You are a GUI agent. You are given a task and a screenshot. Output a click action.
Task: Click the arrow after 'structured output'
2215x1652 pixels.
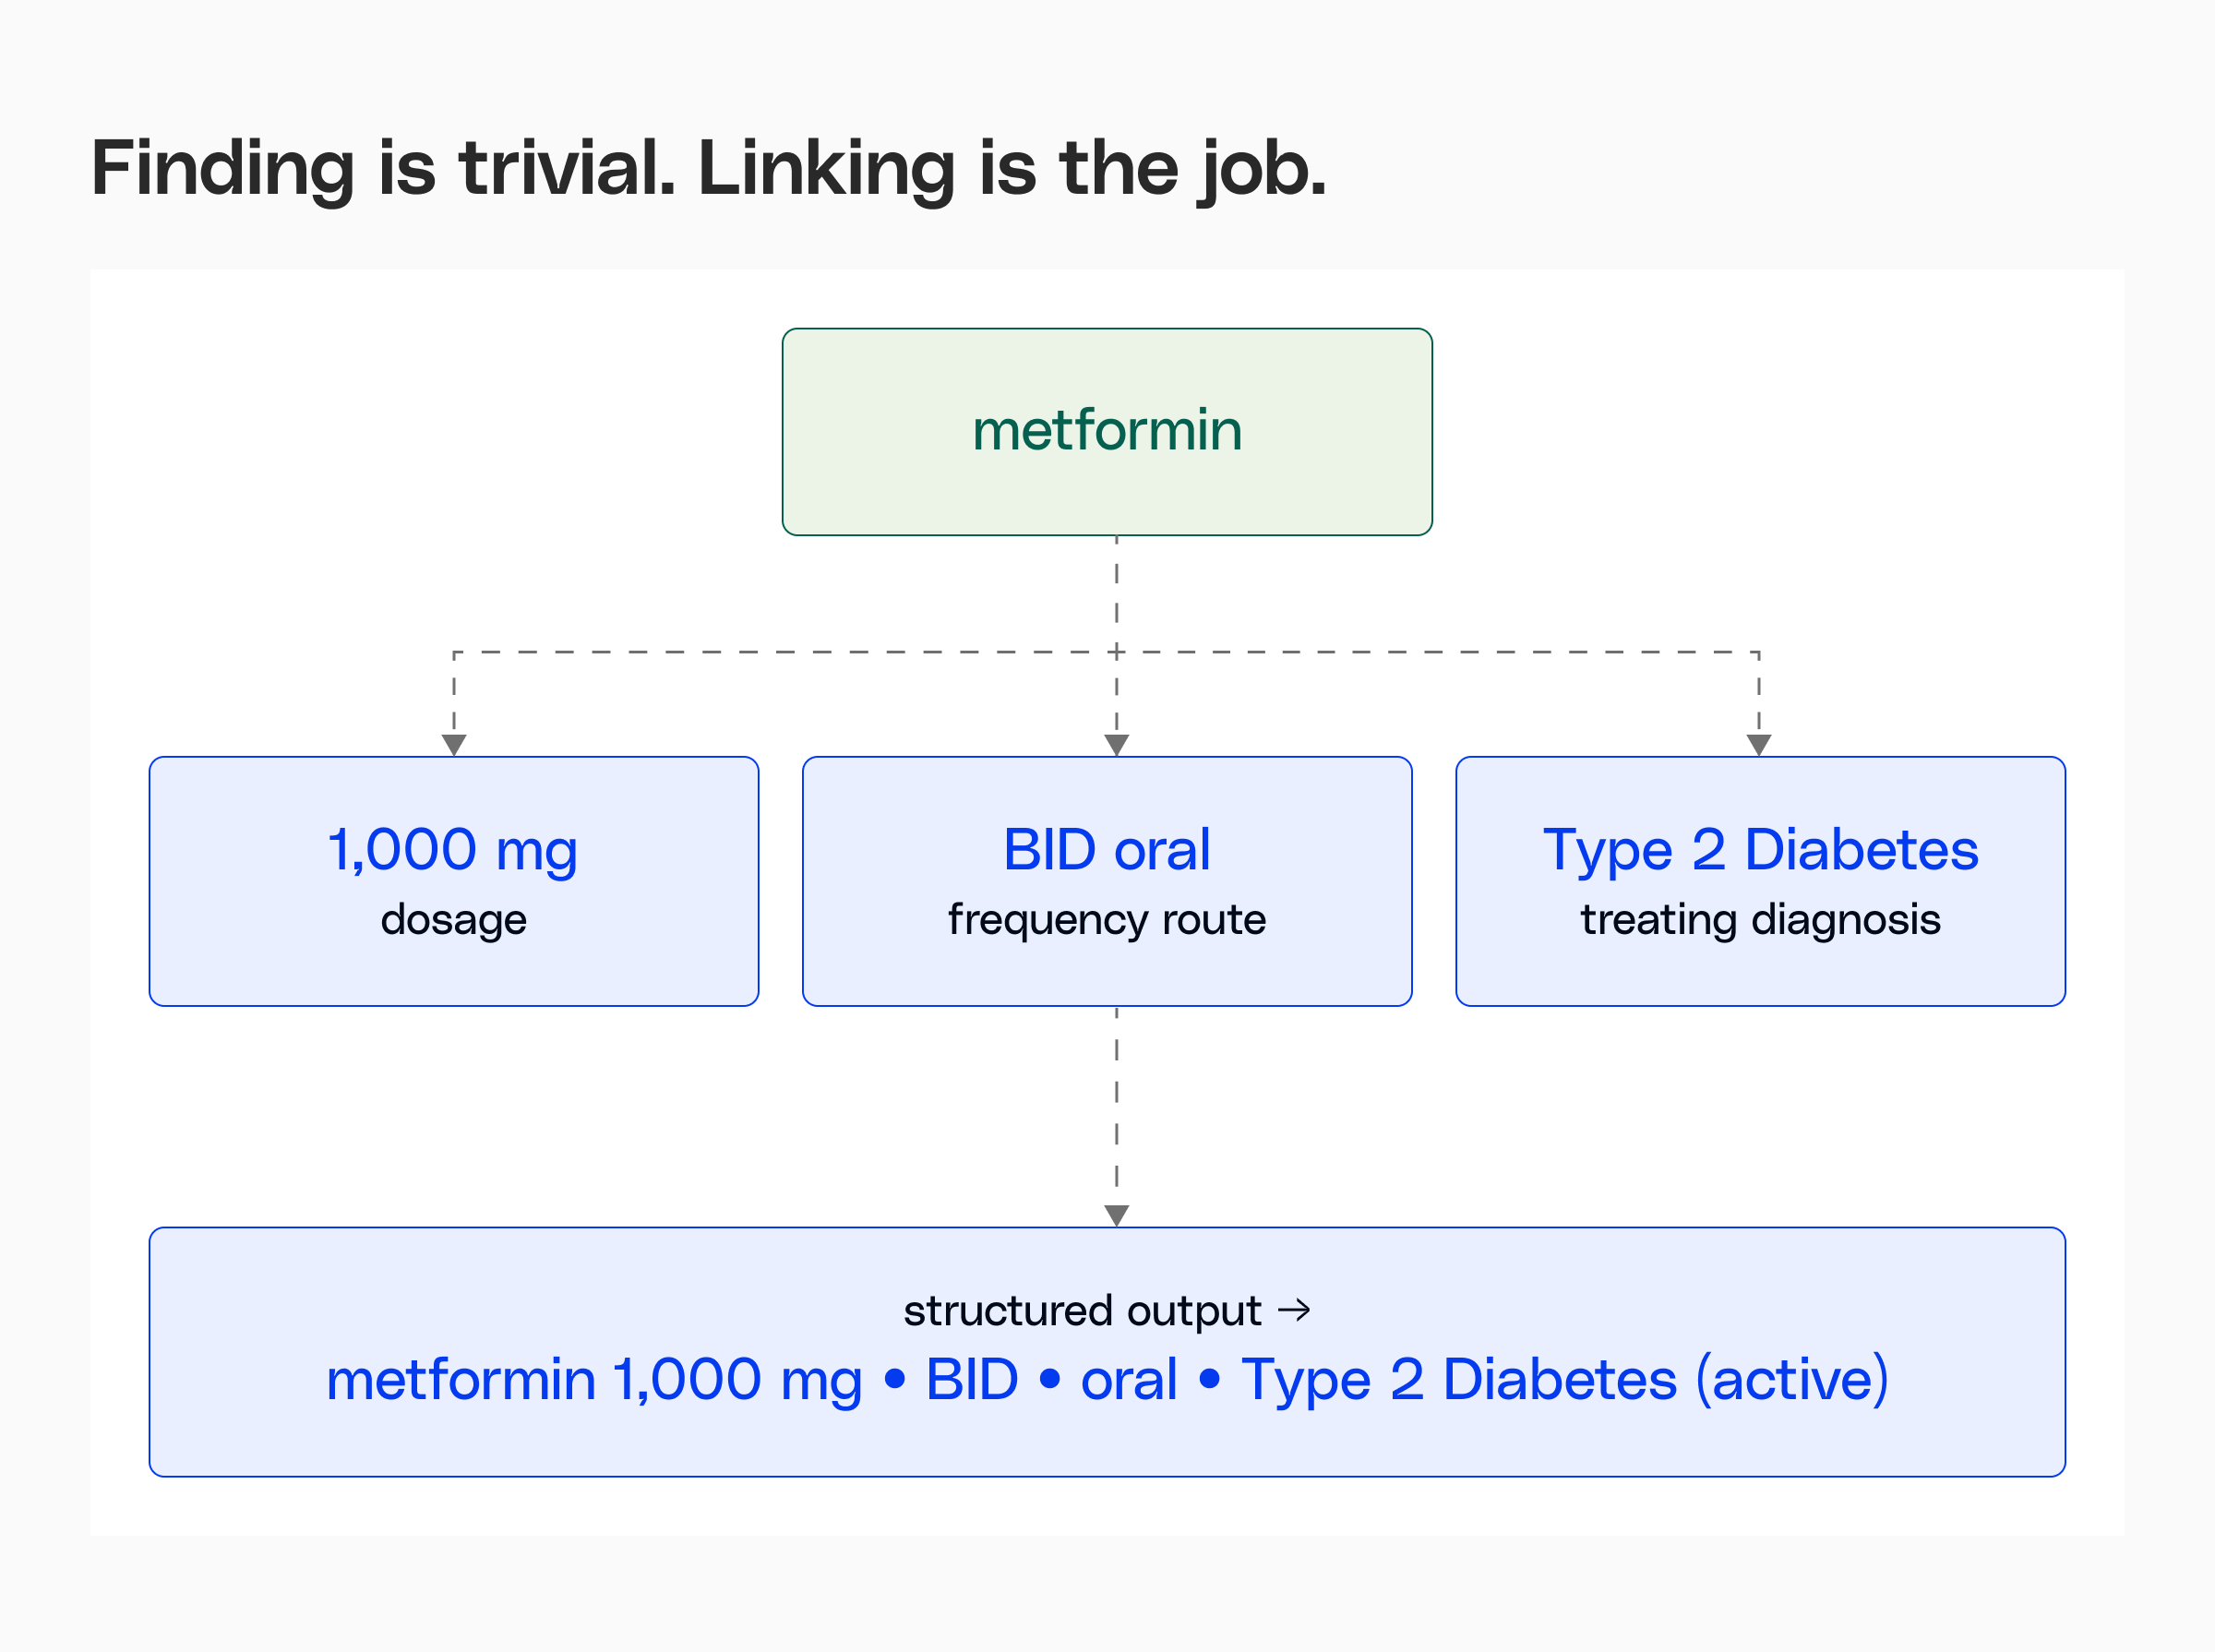coord(1294,1310)
